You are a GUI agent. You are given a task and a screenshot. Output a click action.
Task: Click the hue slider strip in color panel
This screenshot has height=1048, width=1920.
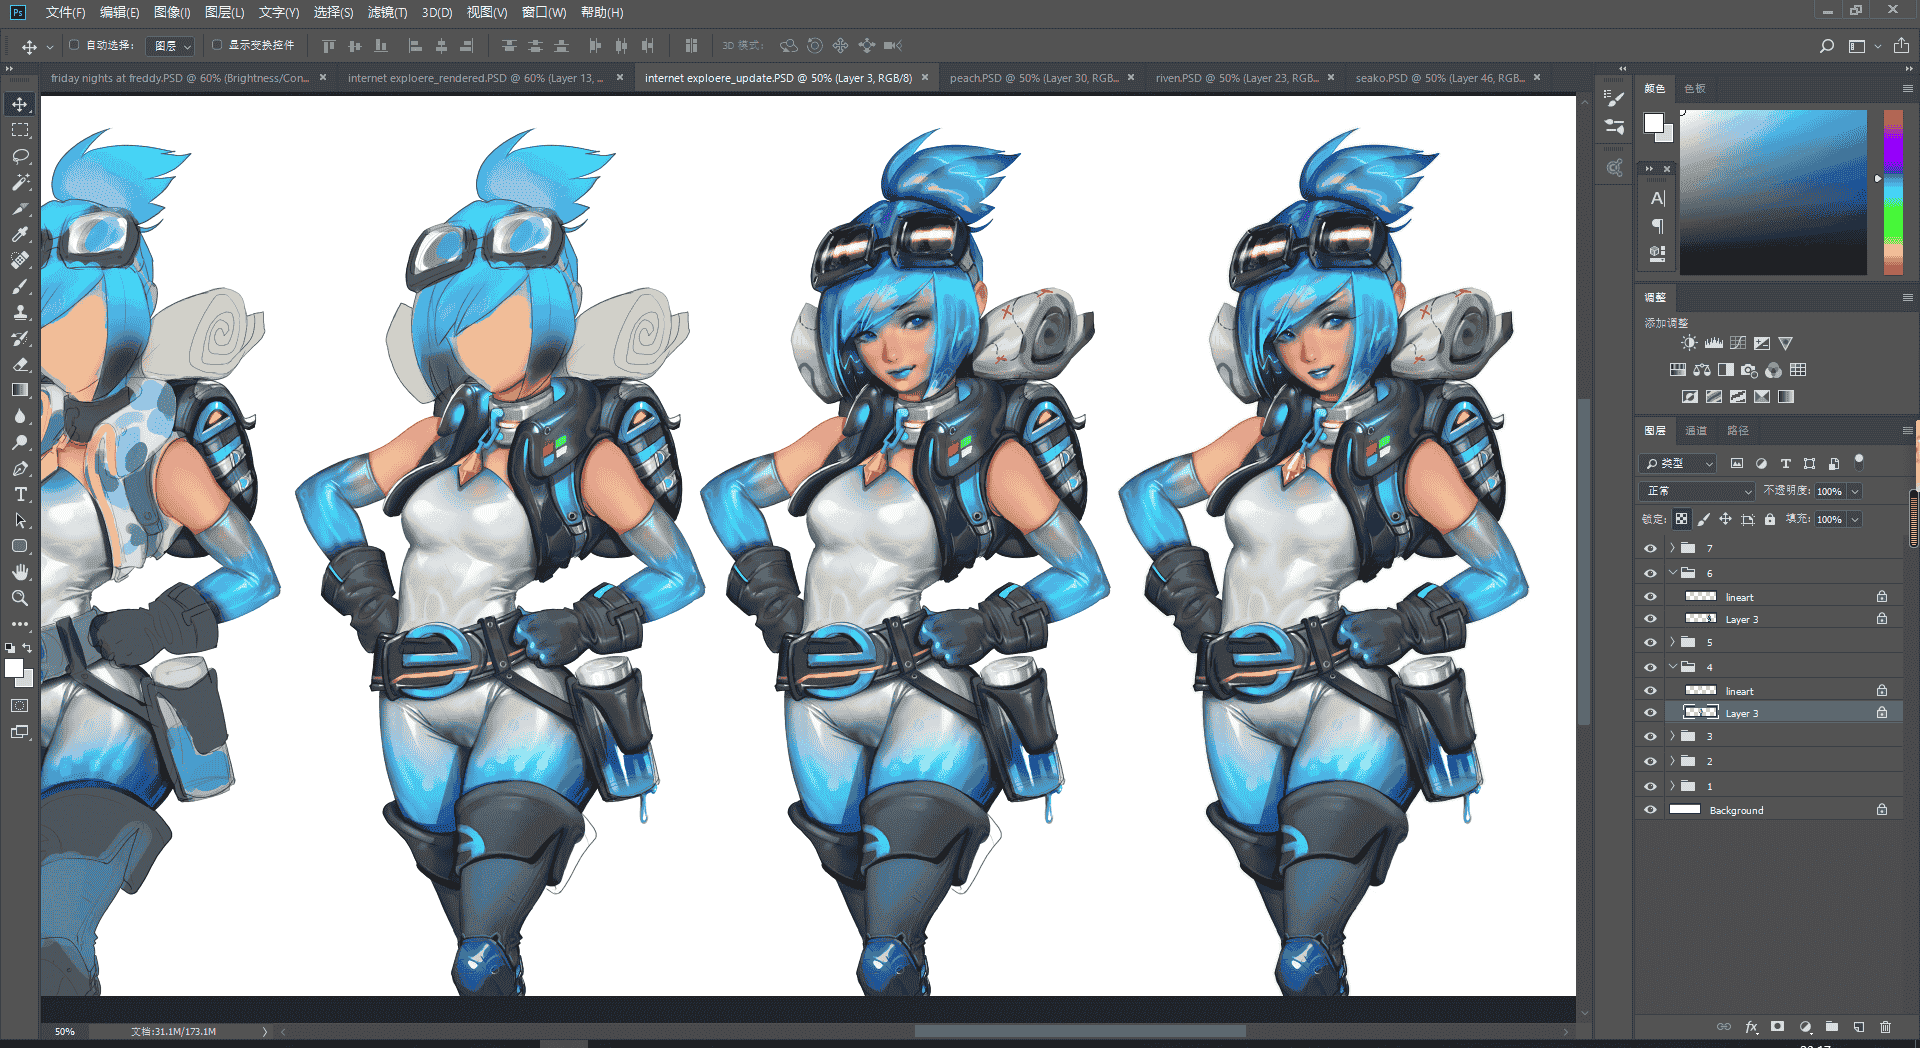pyautogui.click(x=1893, y=192)
